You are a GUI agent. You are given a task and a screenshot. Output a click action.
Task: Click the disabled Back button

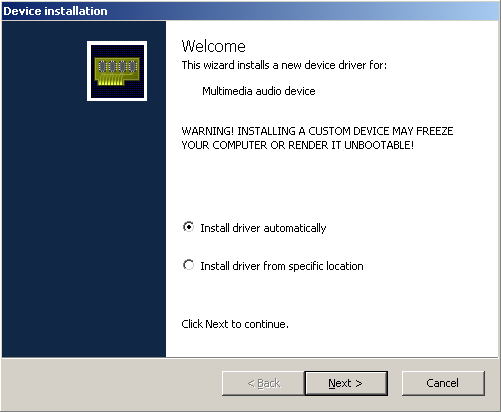point(263,383)
